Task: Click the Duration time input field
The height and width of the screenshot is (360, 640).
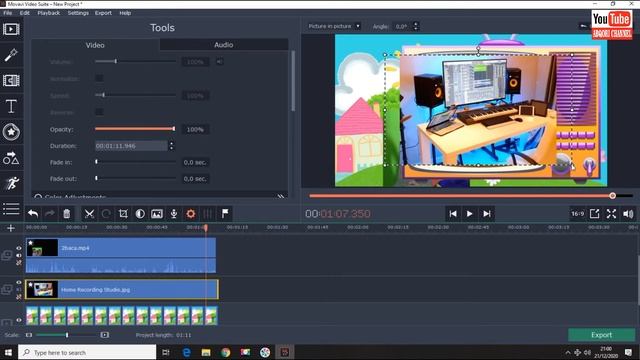Action: tap(131, 146)
